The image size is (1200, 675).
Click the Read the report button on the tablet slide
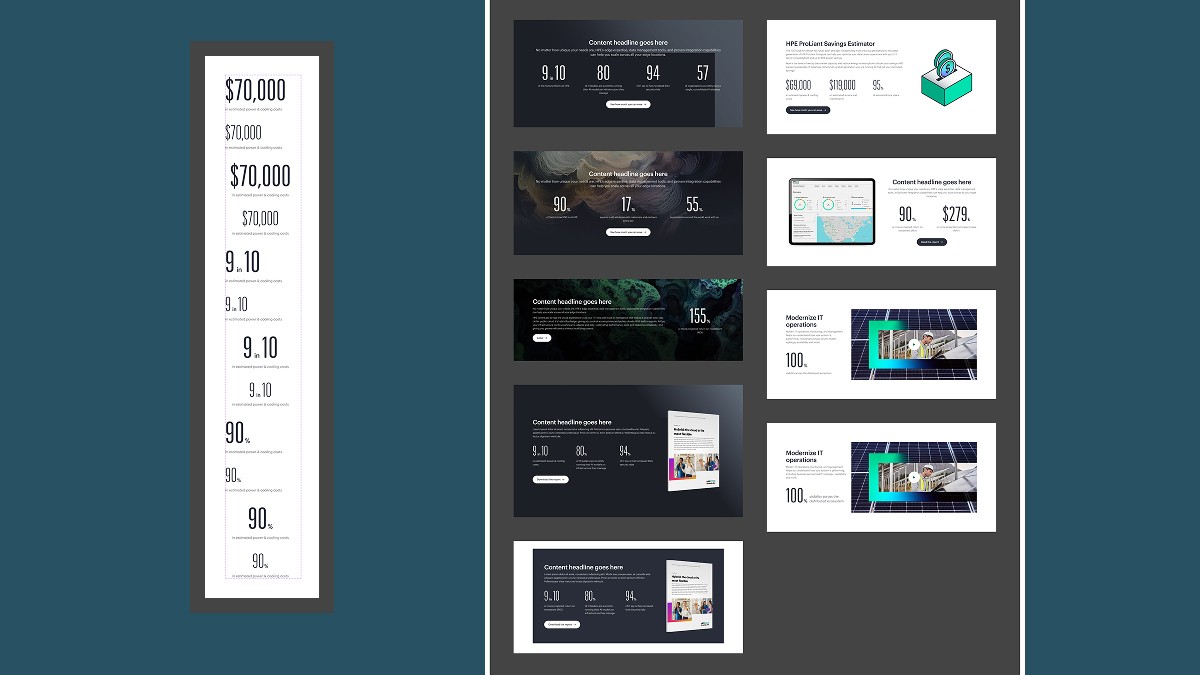(x=932, y=242)
